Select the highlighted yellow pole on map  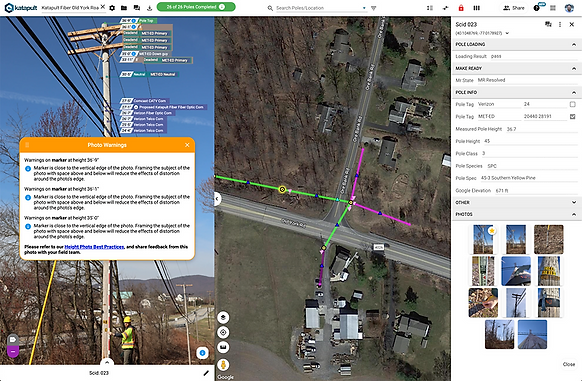282,190
